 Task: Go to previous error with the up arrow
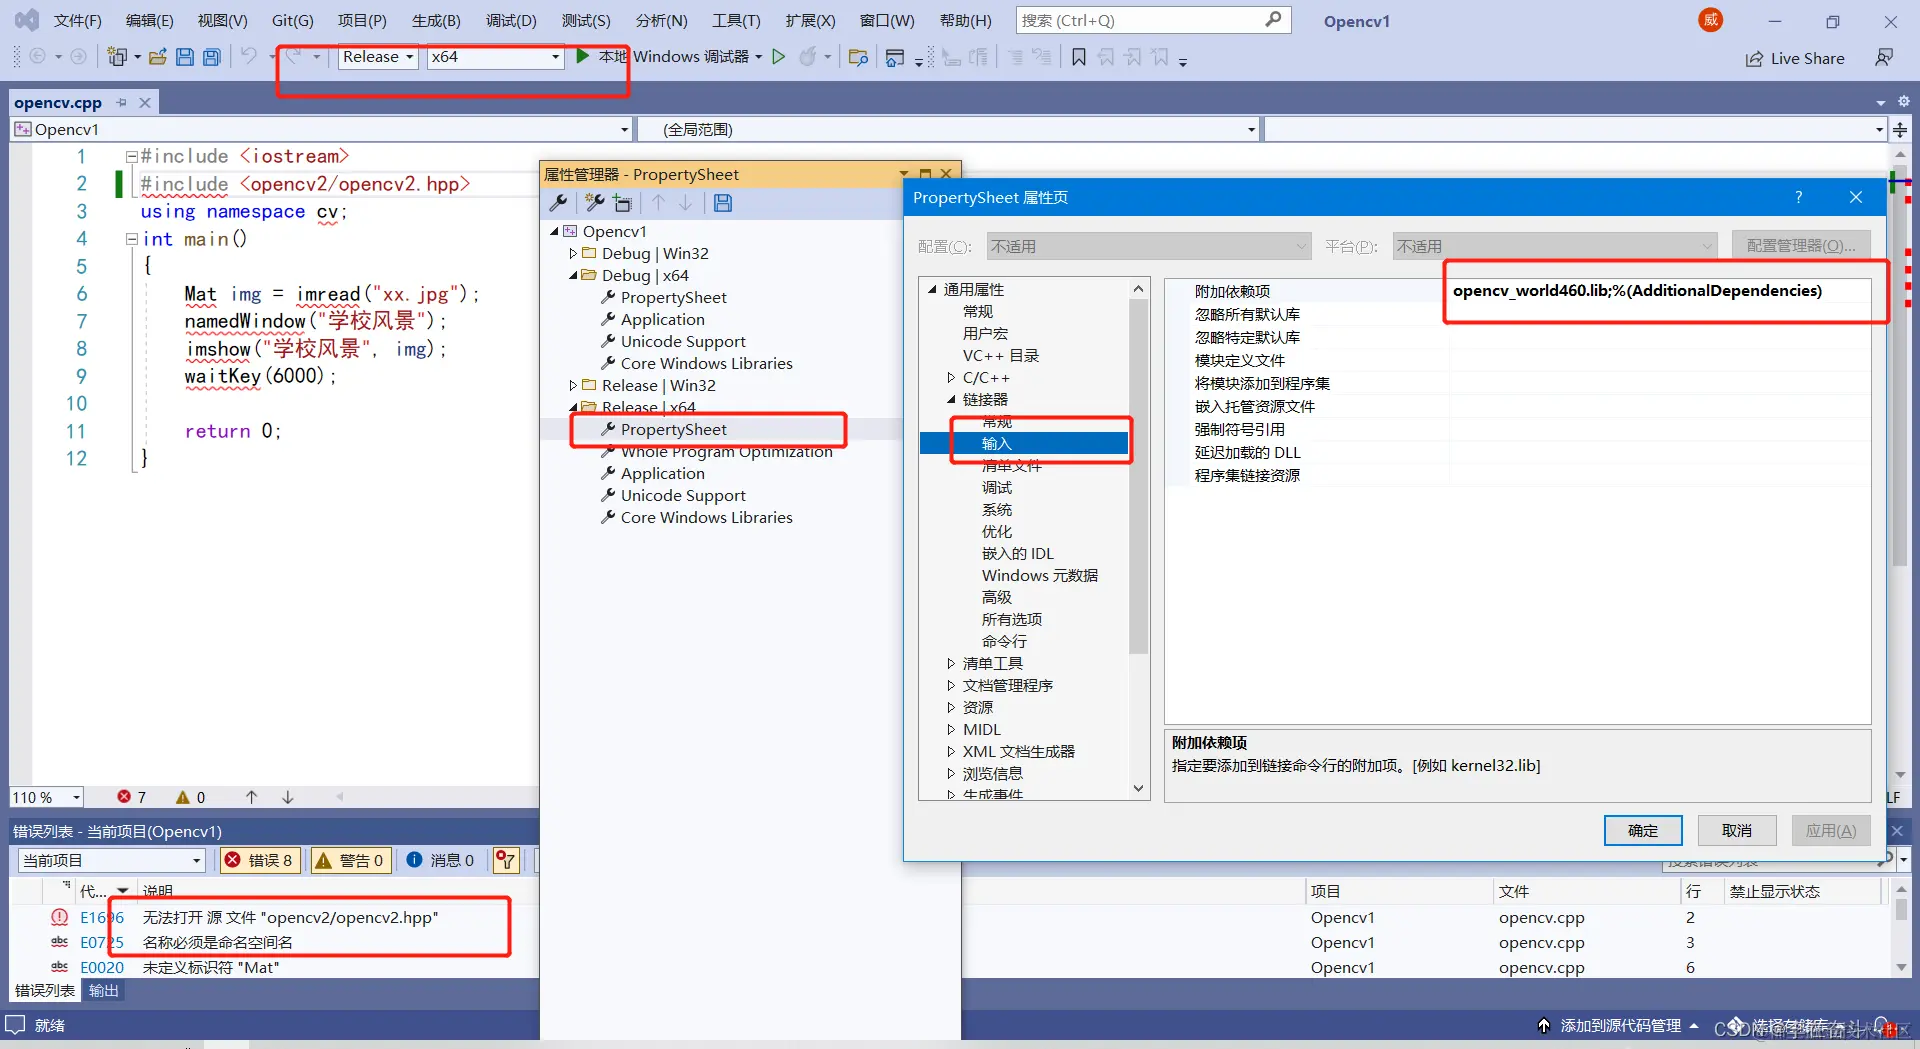pyautogui.click(x=252, y=797)
